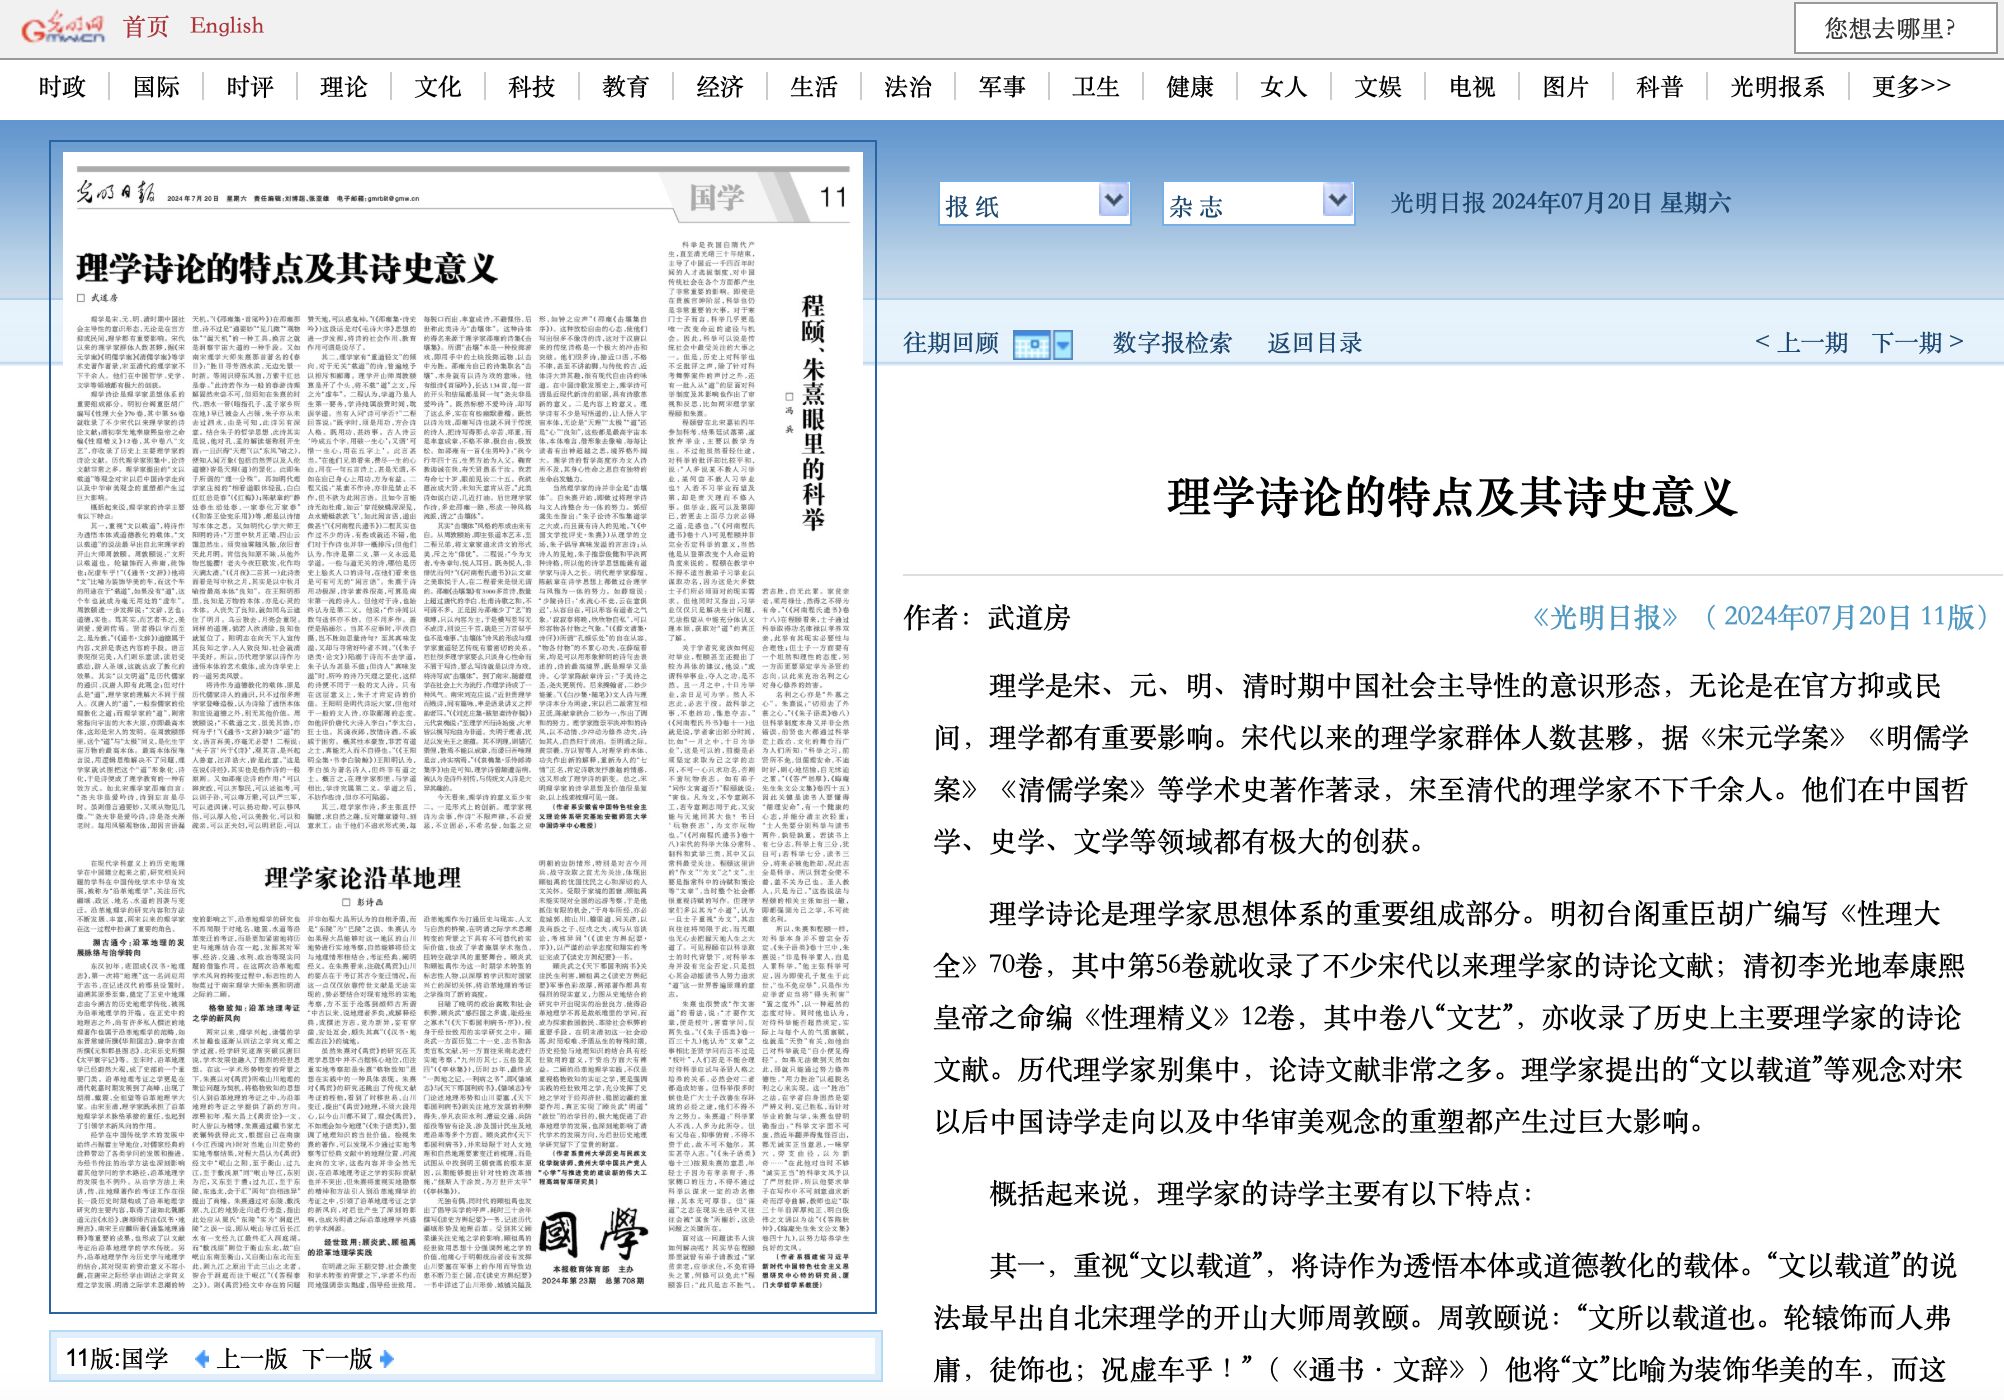The height and width of the screenshot is (1400, 2004).
Task: Expand the 更多>> menu
Action: pos(1911,86)
